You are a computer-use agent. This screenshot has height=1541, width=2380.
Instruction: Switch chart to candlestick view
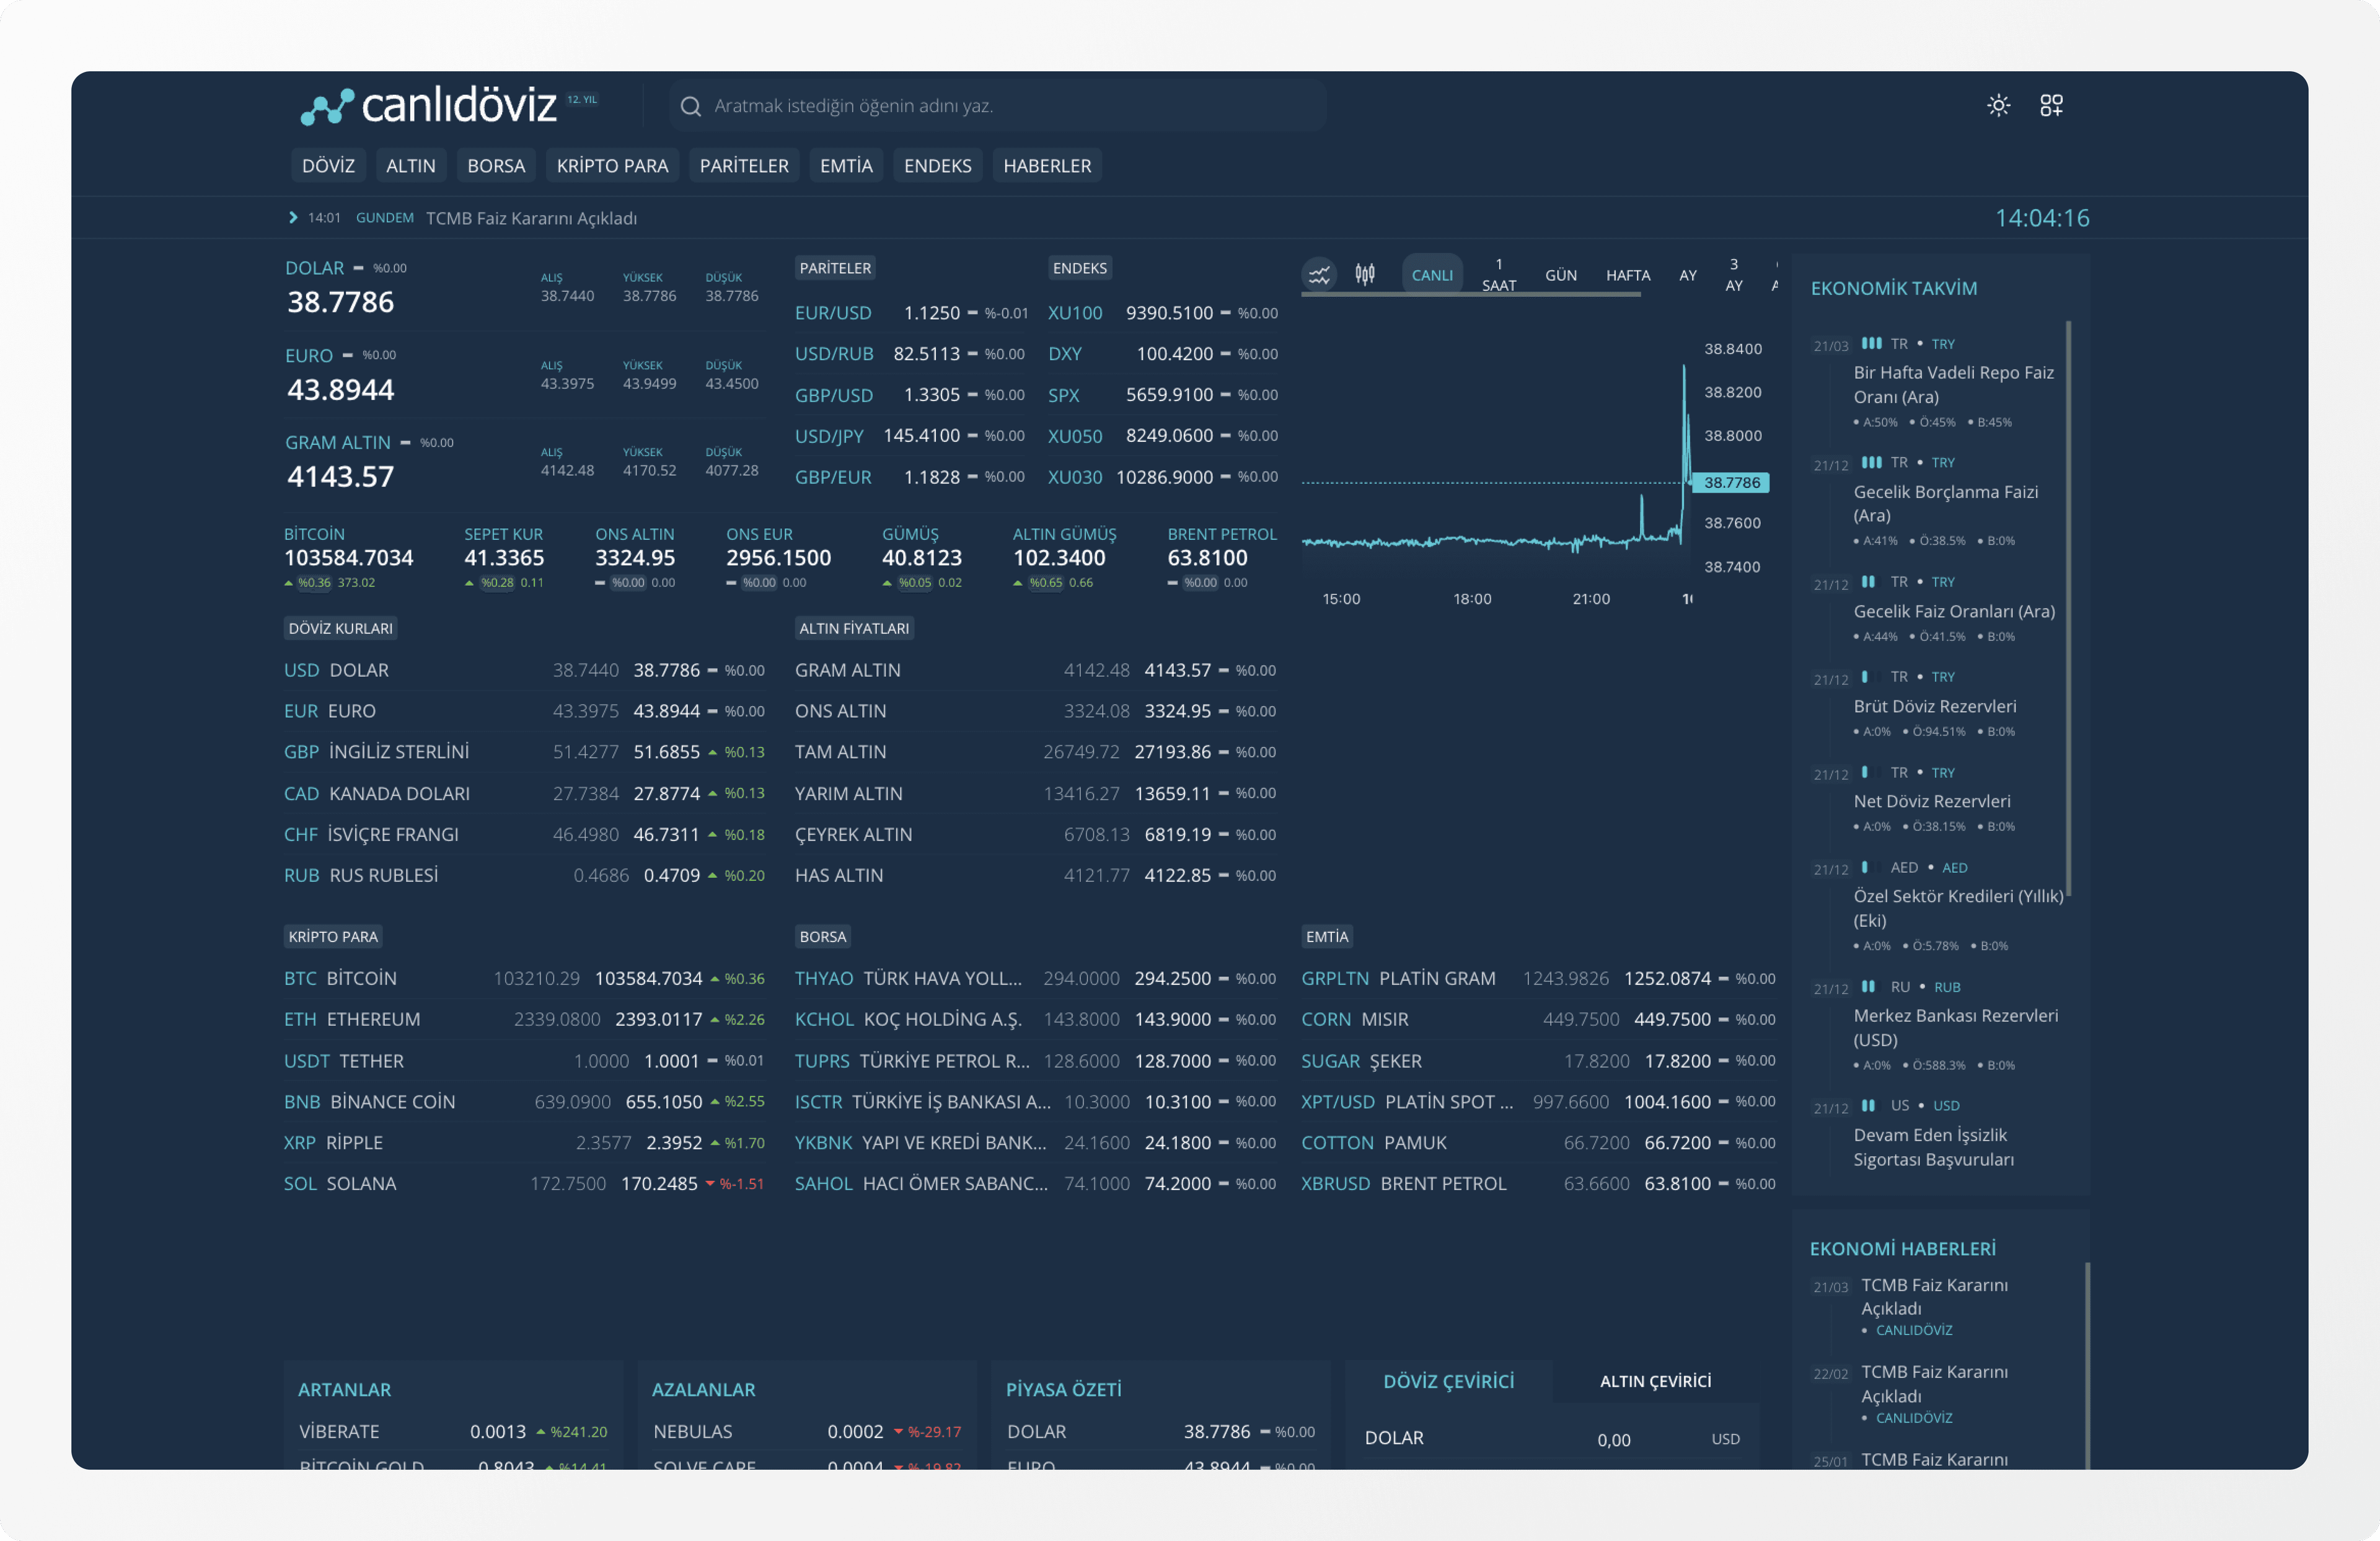coord(1365,274)
